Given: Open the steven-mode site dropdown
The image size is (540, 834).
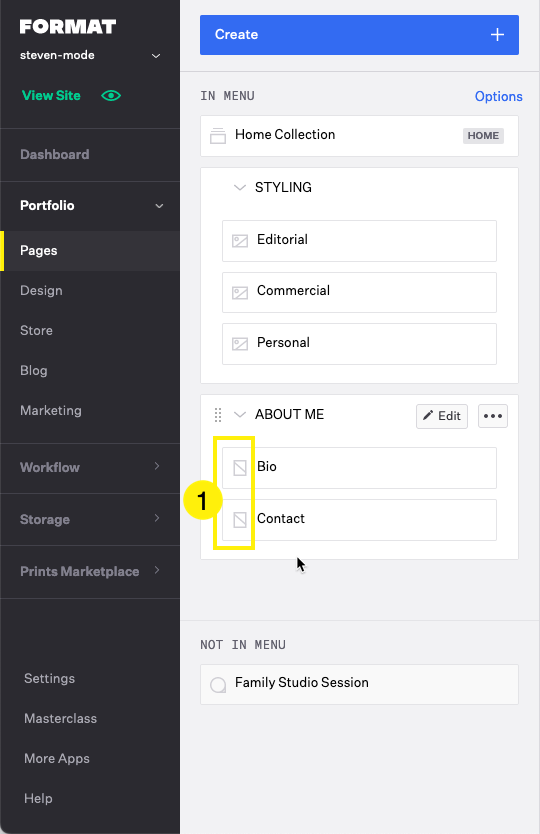Looking at the screenshot, I should click(x=156, y=56).
